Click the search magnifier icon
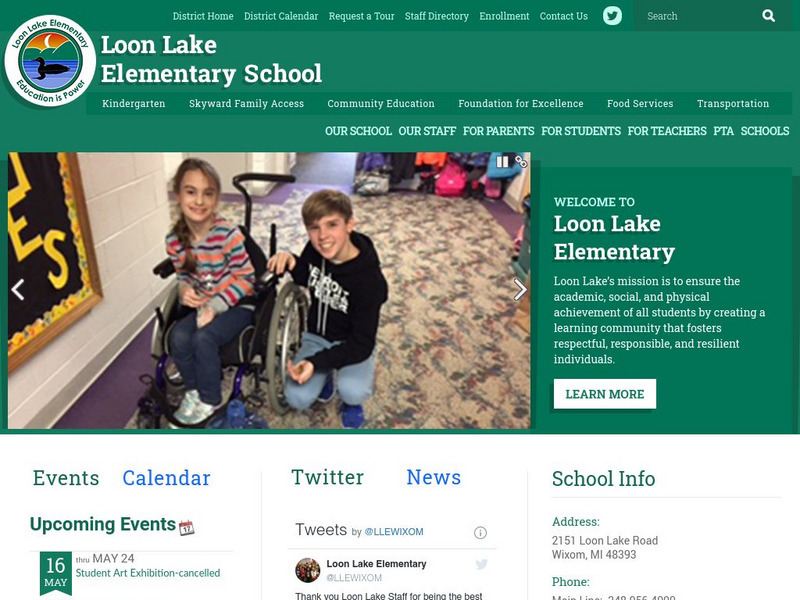800x600 pixels. [768, 16]
